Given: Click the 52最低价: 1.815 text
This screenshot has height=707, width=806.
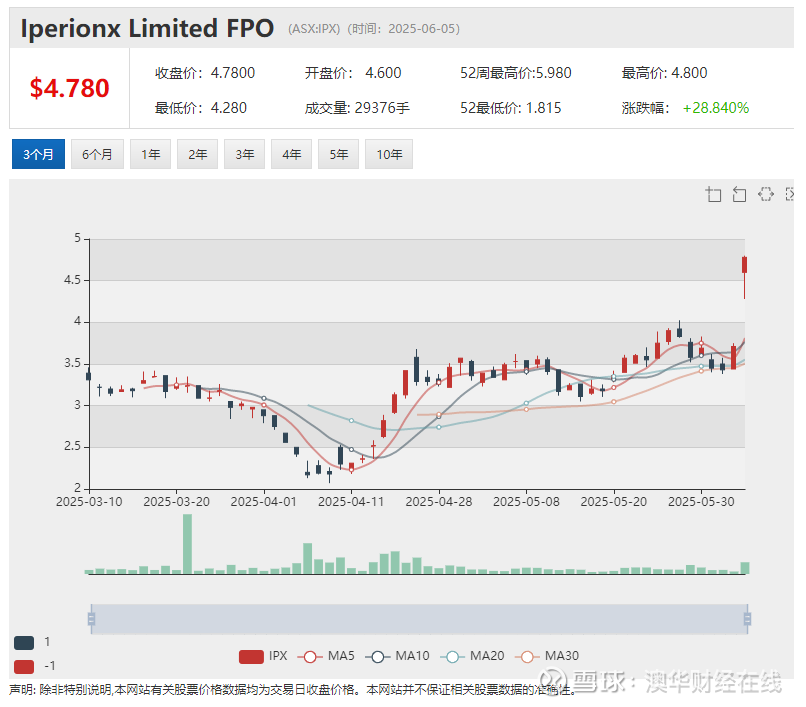Looking at the screenshot, I should tap(510, 108).
